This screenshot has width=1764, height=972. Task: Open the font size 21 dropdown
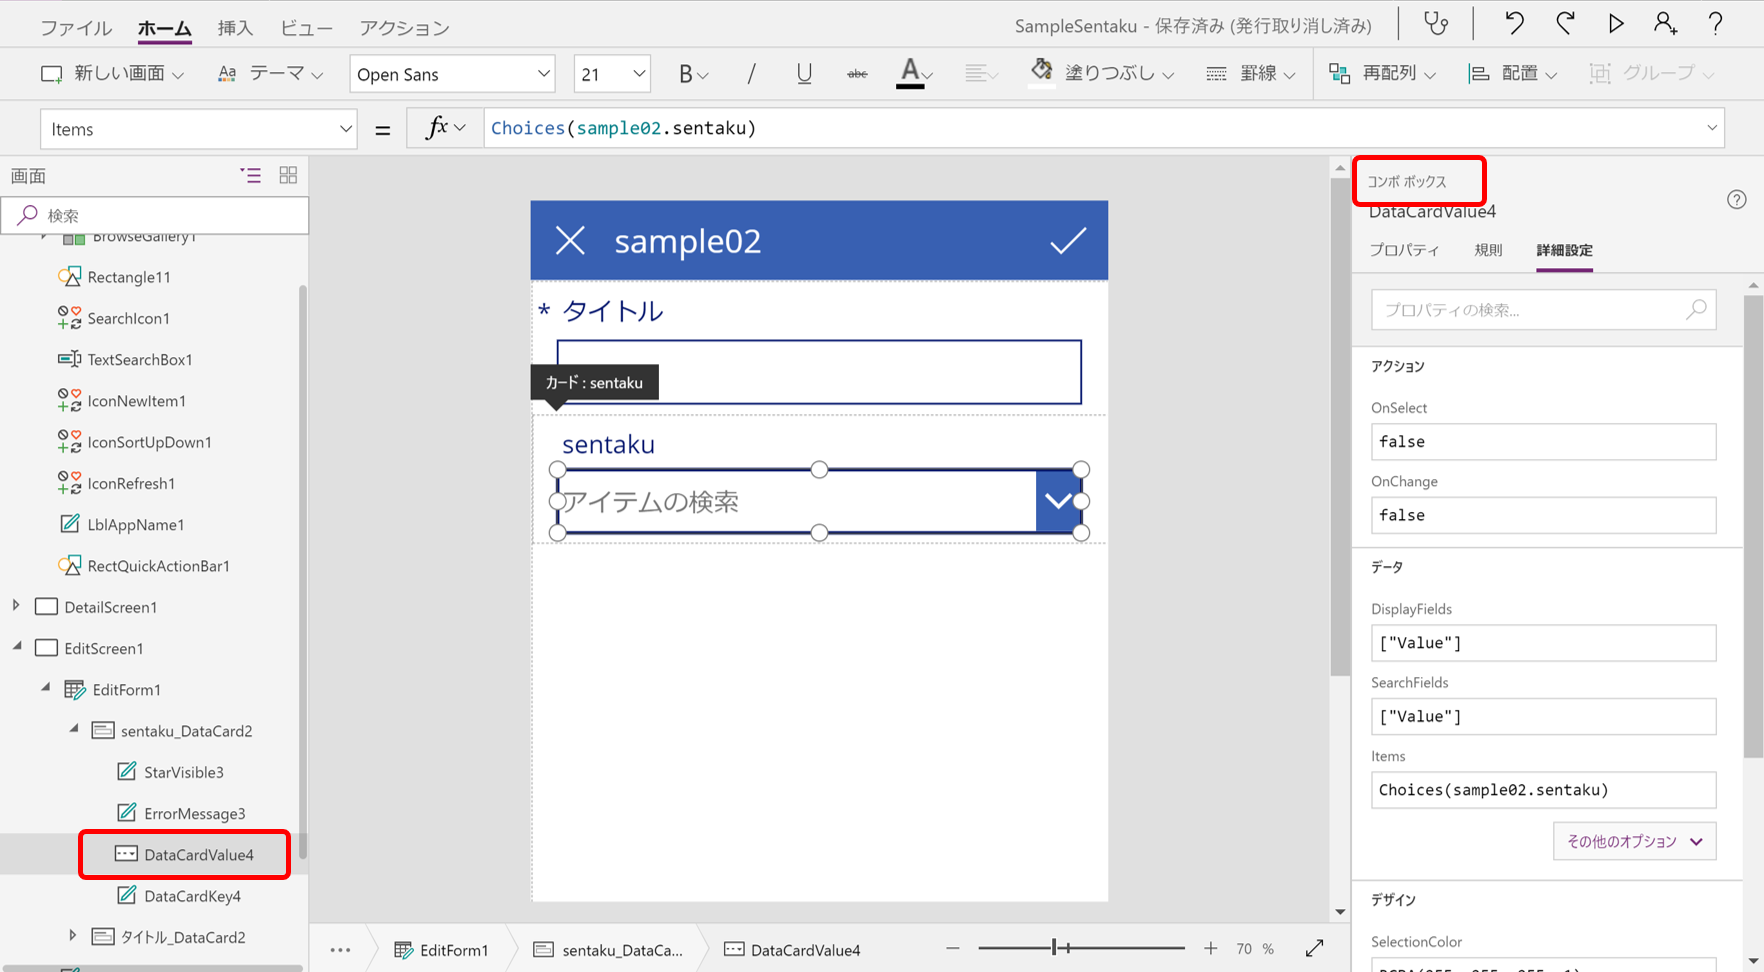612,73
